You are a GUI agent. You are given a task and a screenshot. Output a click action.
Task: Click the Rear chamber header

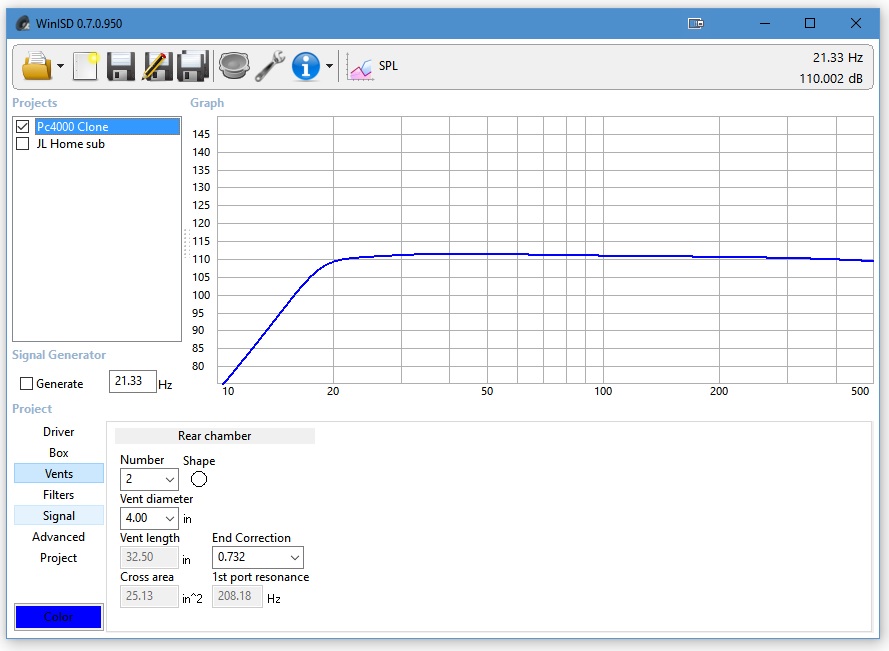point(215,436)
